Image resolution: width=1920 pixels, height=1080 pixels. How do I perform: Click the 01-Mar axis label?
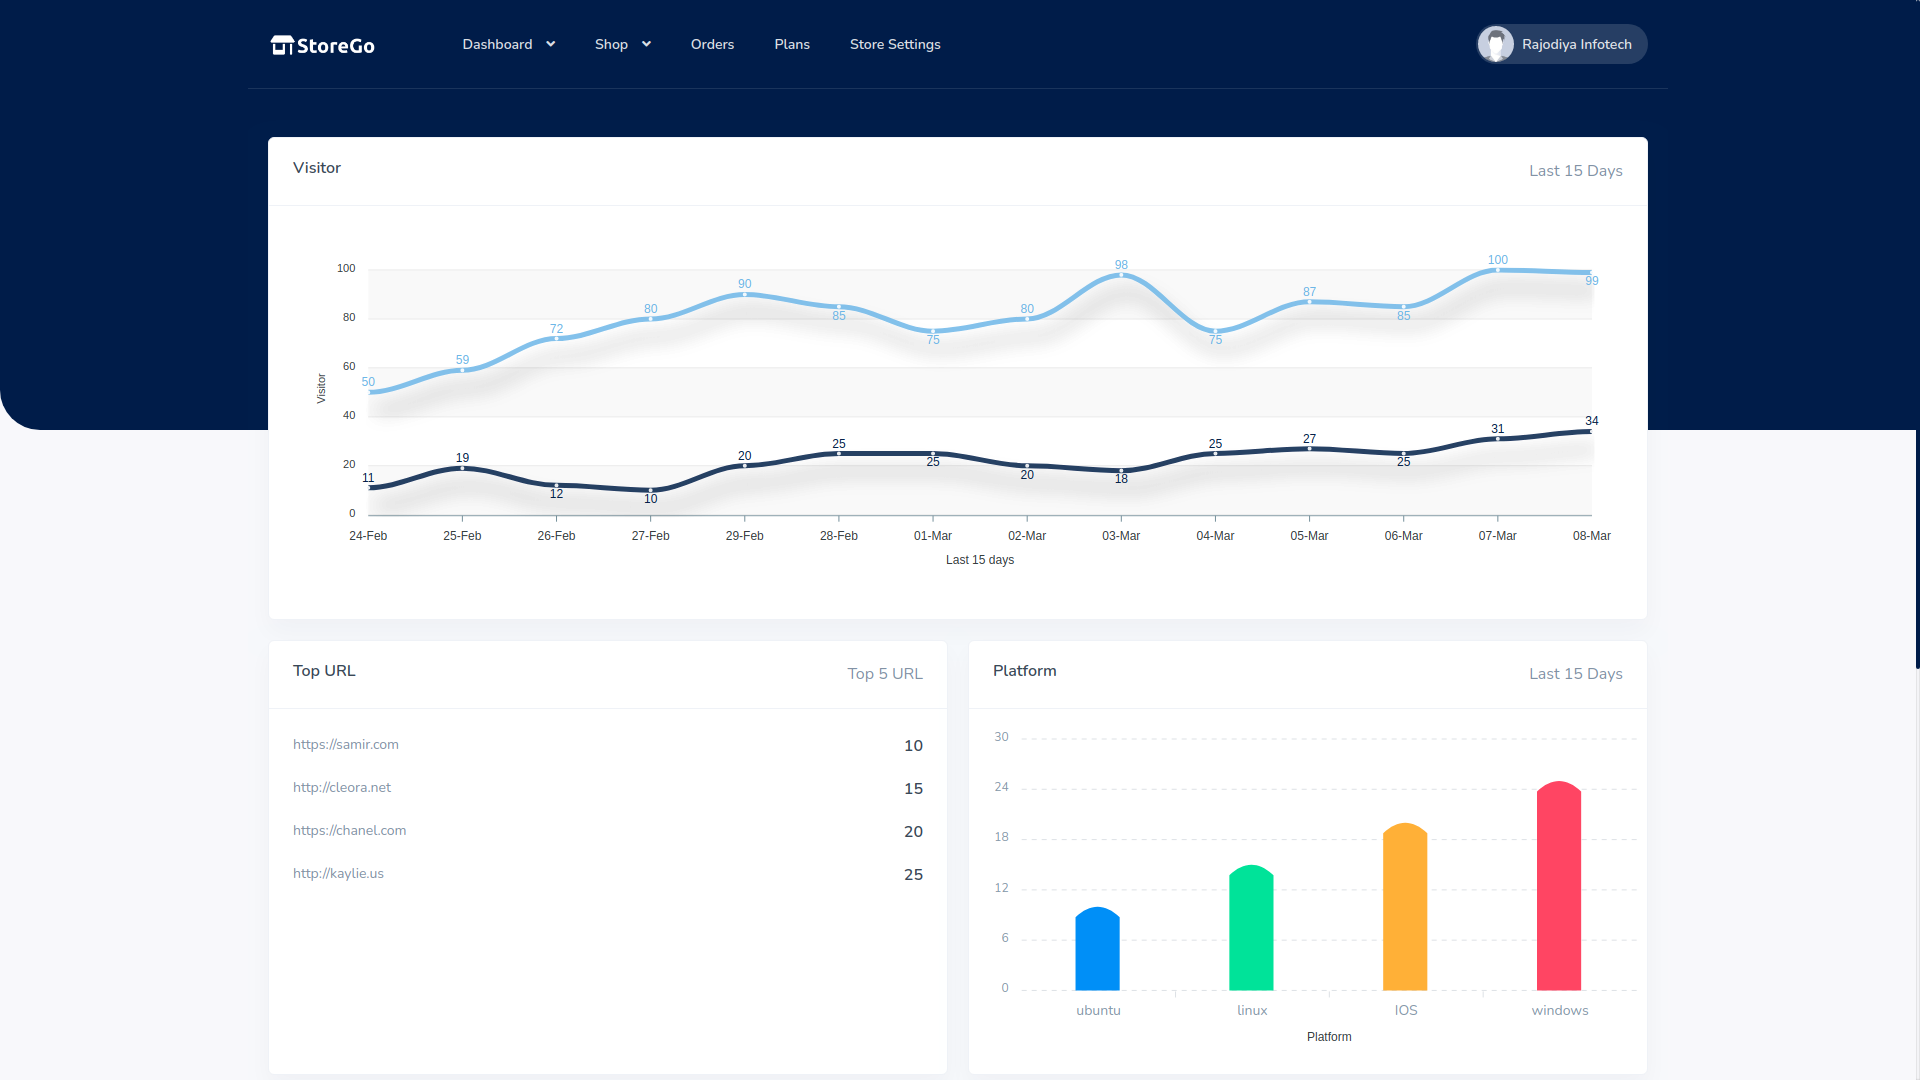pos(933,536)
